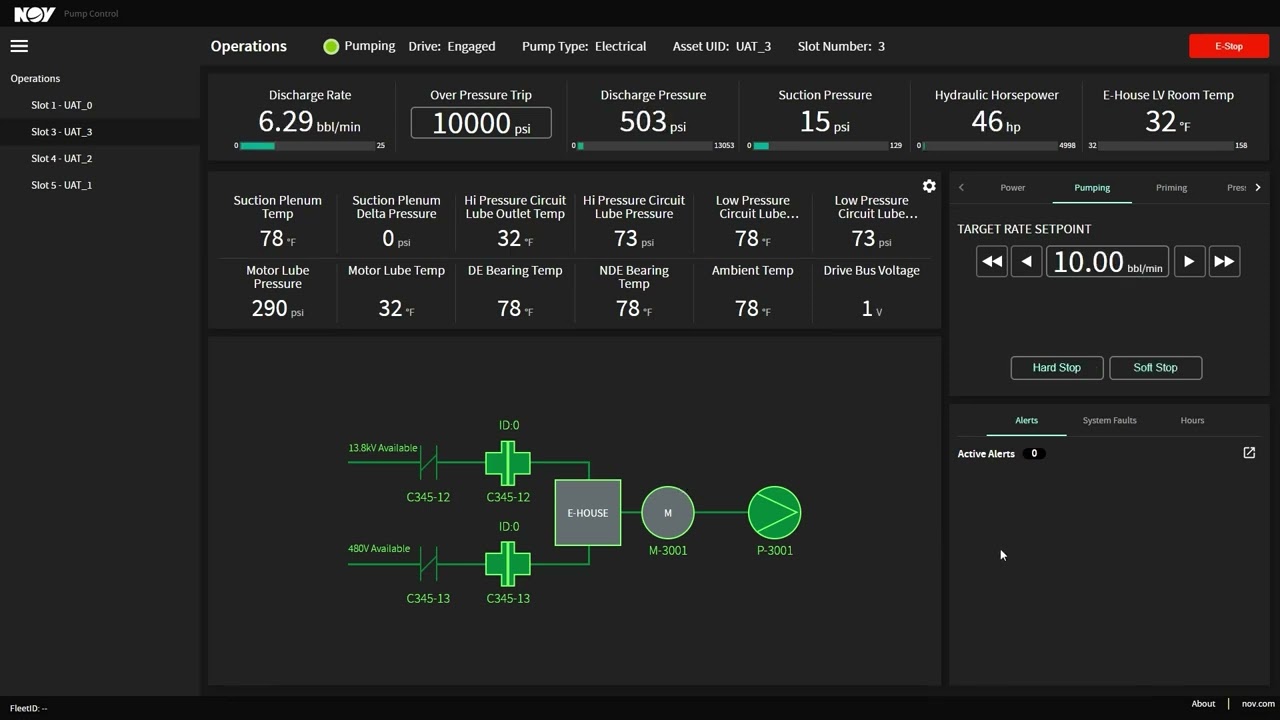The width and height of the screenshot is (1280, 720).
Task: Pop out the alerts panel
Action: [1249, 453]
